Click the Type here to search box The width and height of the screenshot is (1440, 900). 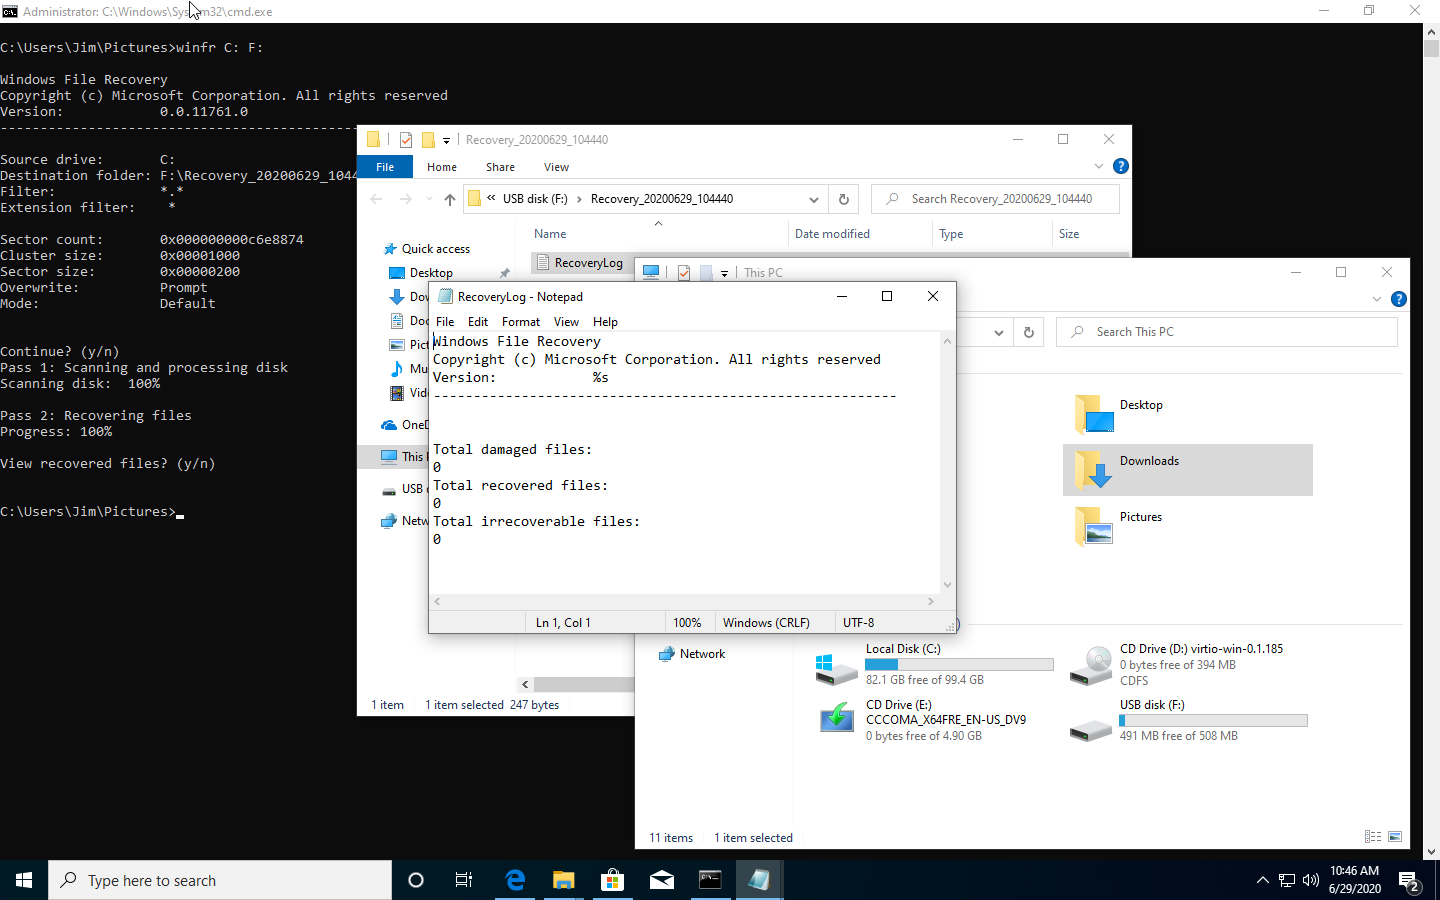coord(220,880)
